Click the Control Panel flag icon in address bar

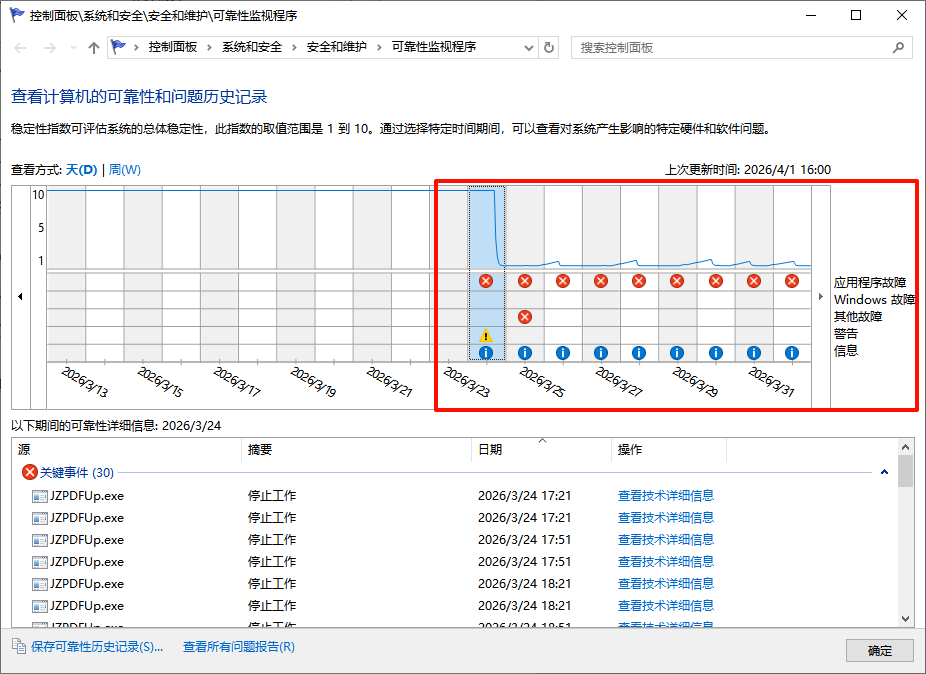118,46
